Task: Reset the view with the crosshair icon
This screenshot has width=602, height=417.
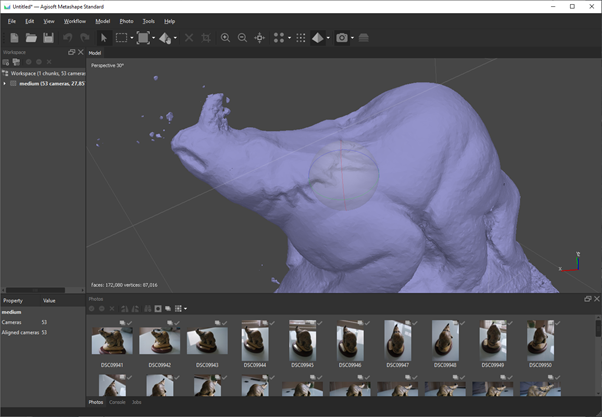Action: click(260, 38)
